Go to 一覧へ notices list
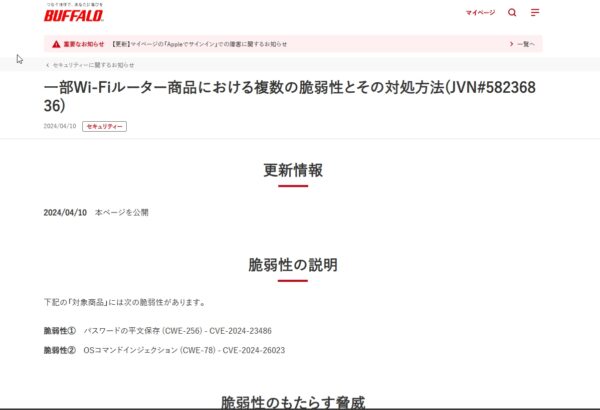The width and height of the screenshot is (600, 410). coord(526,44)
